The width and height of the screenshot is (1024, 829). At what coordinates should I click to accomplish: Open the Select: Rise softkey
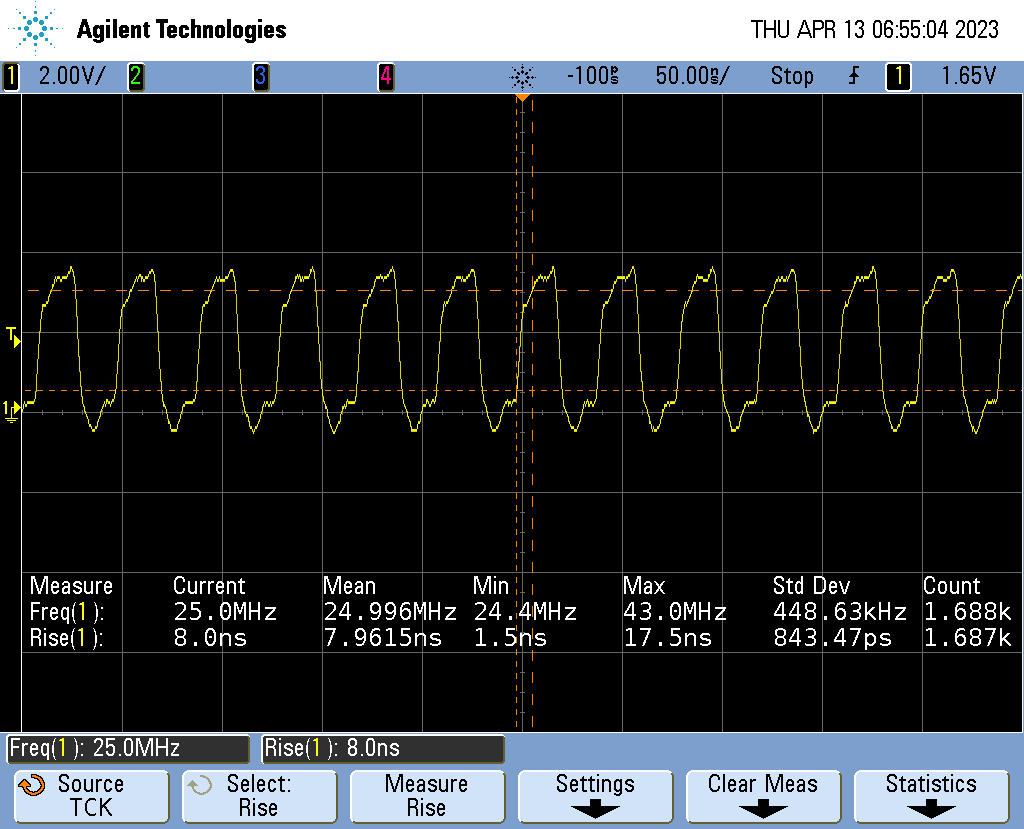tap(259, 796)
